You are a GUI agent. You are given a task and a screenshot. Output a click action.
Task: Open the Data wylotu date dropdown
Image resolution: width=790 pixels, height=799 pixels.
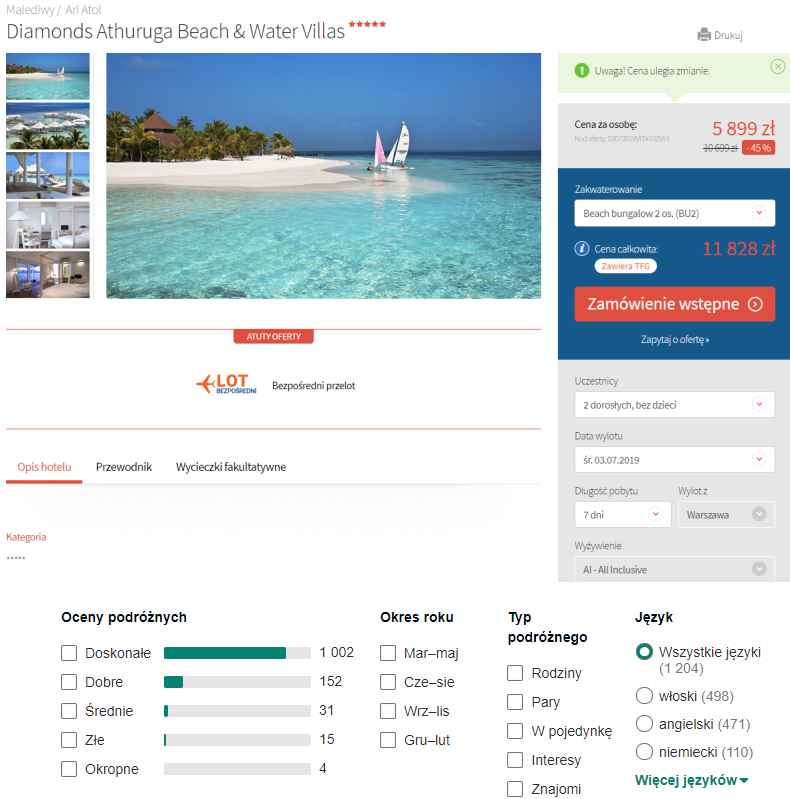click(674, 460)
